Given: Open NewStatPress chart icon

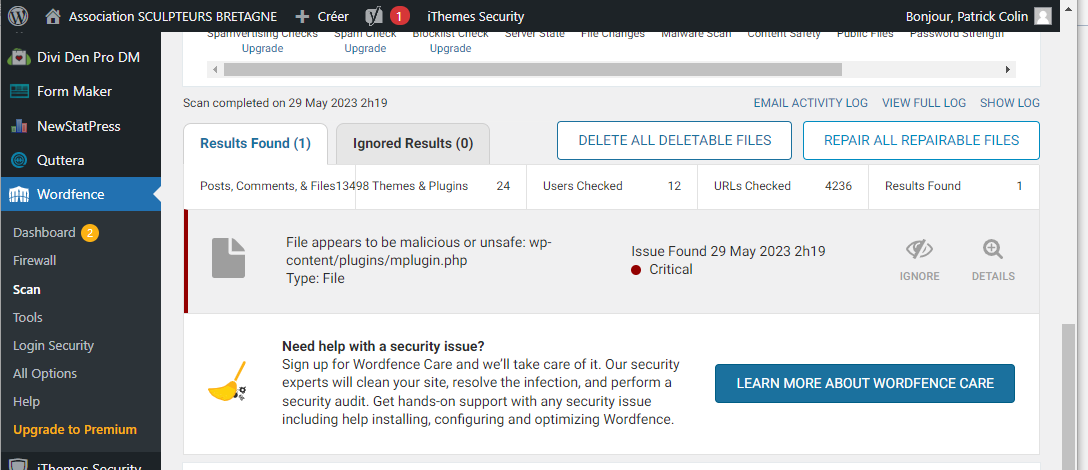Looking at the screenshot, I should pos(18,126).
